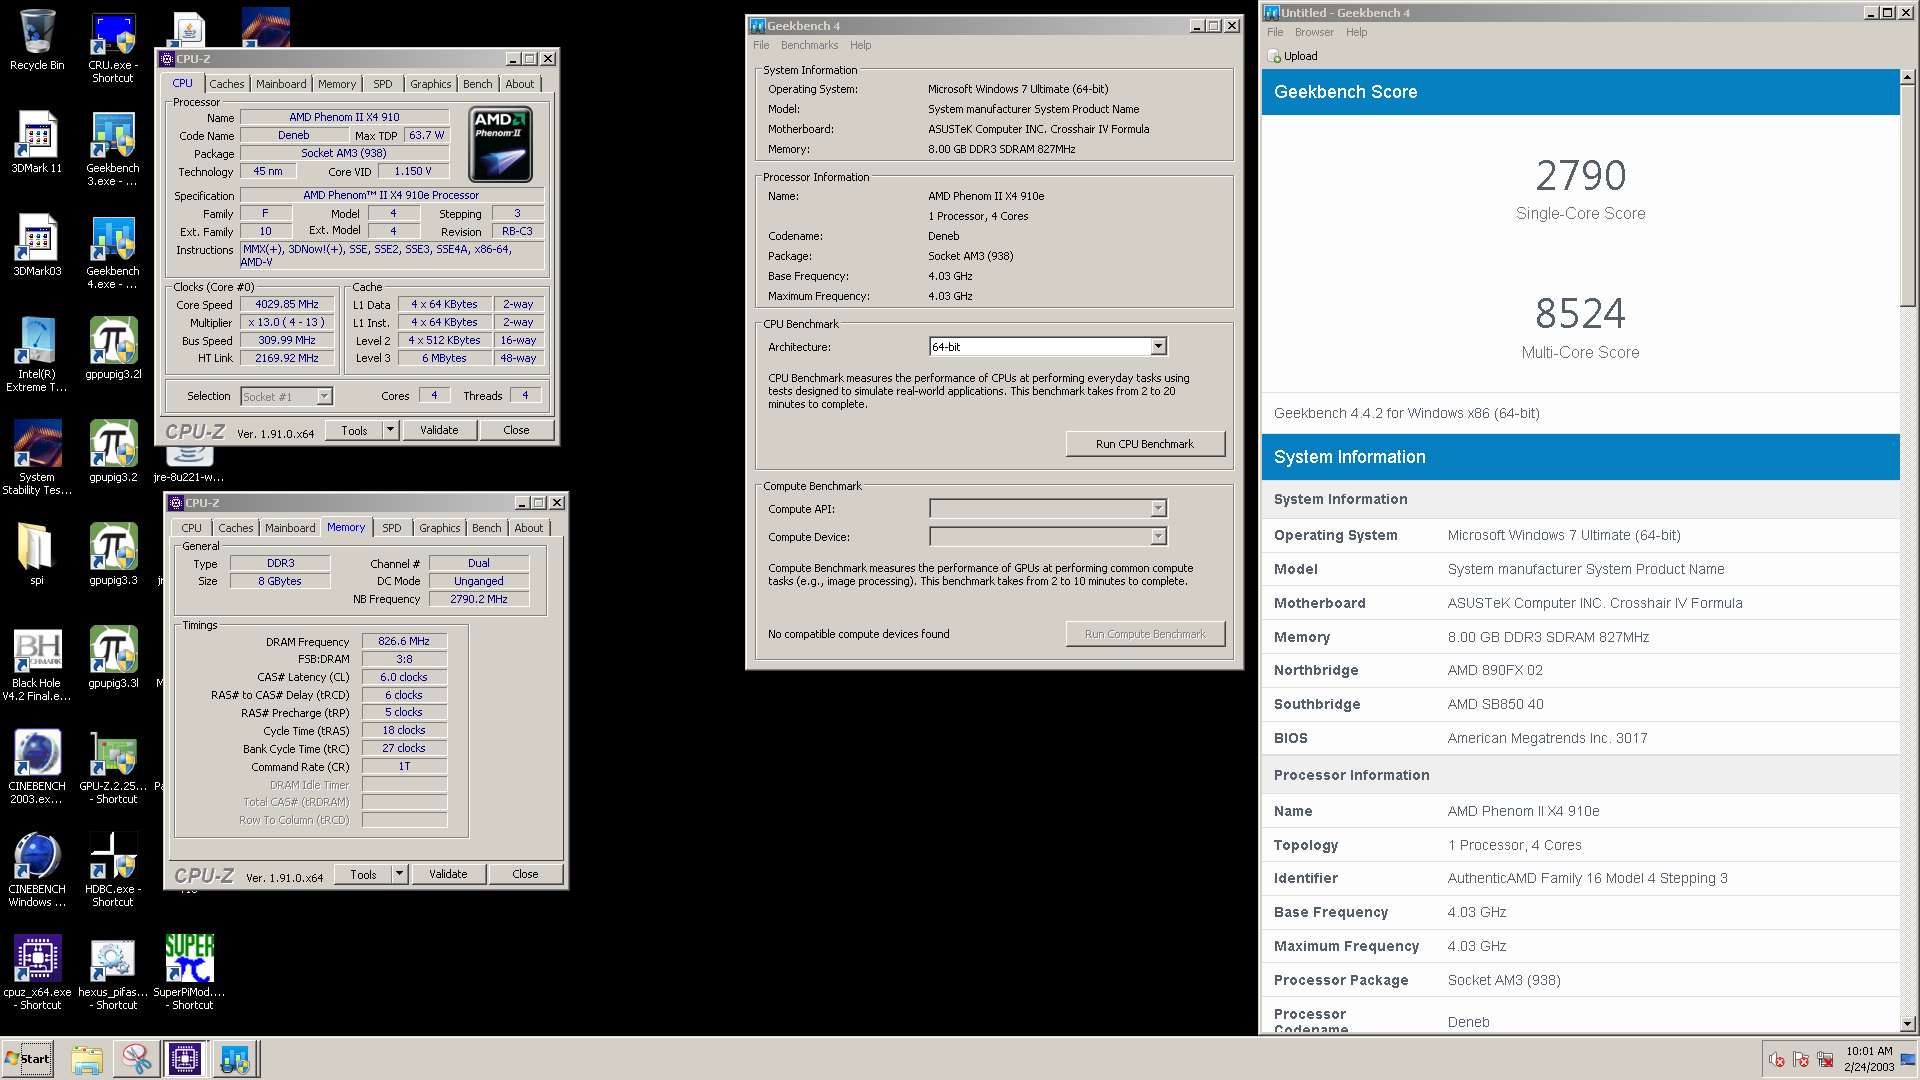Launch gpupig3.3 desktop icon

[113, 554]
